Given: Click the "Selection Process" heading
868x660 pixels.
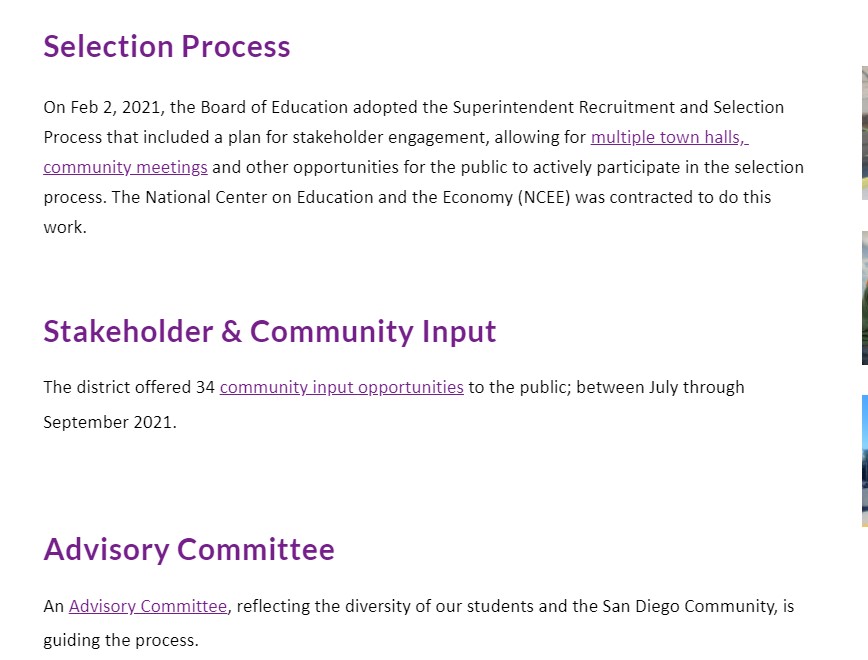Looking at the screenshot, I should pyautogui.click(x=167, y=47).
